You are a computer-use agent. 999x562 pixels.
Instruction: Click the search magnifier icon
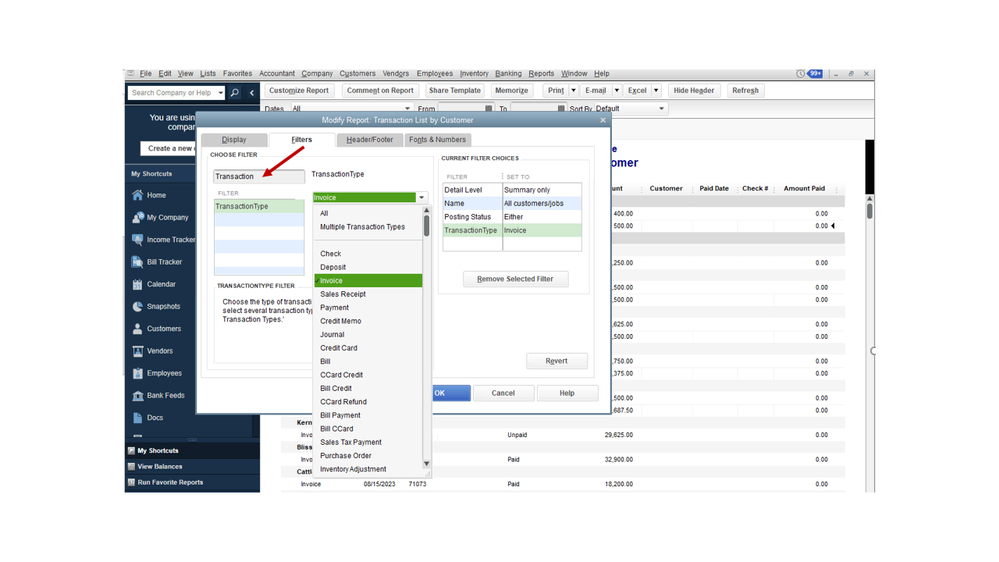[x=234, y=92]
